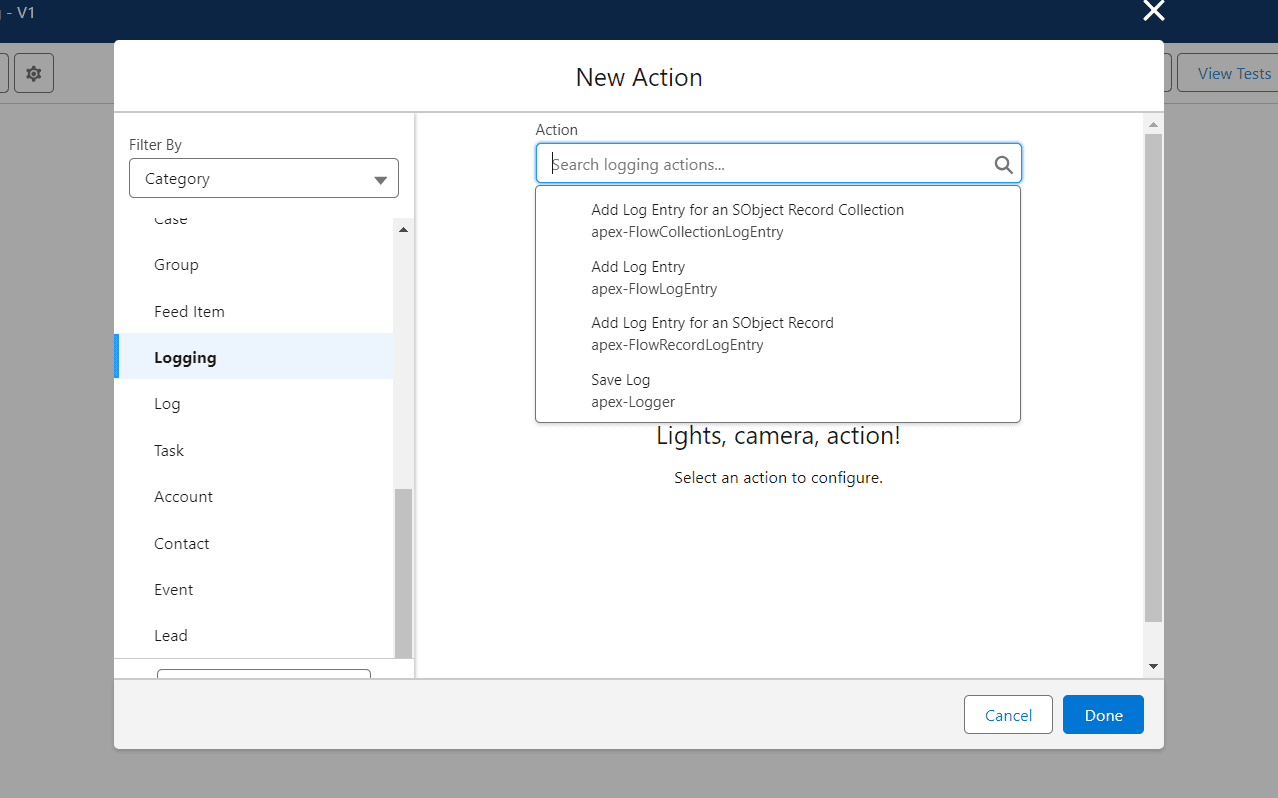Click the category list scrollbar thumb

[x=403, y=572]
